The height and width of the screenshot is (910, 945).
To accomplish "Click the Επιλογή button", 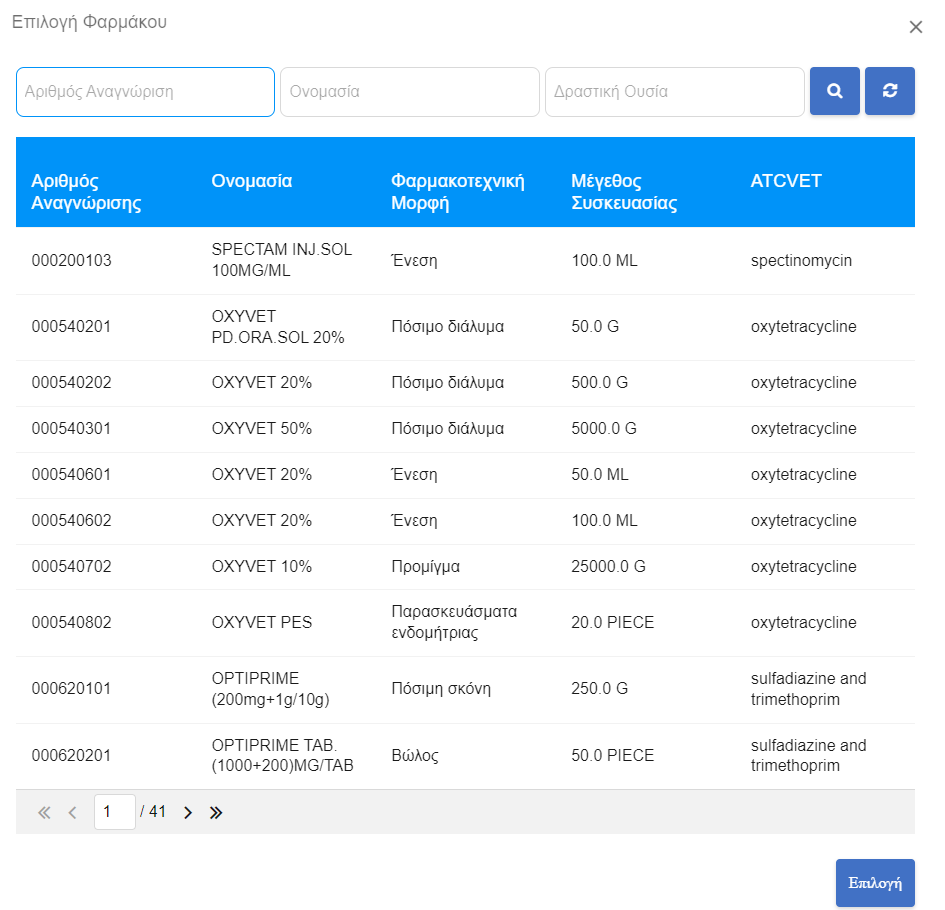I will pos(875,883).
